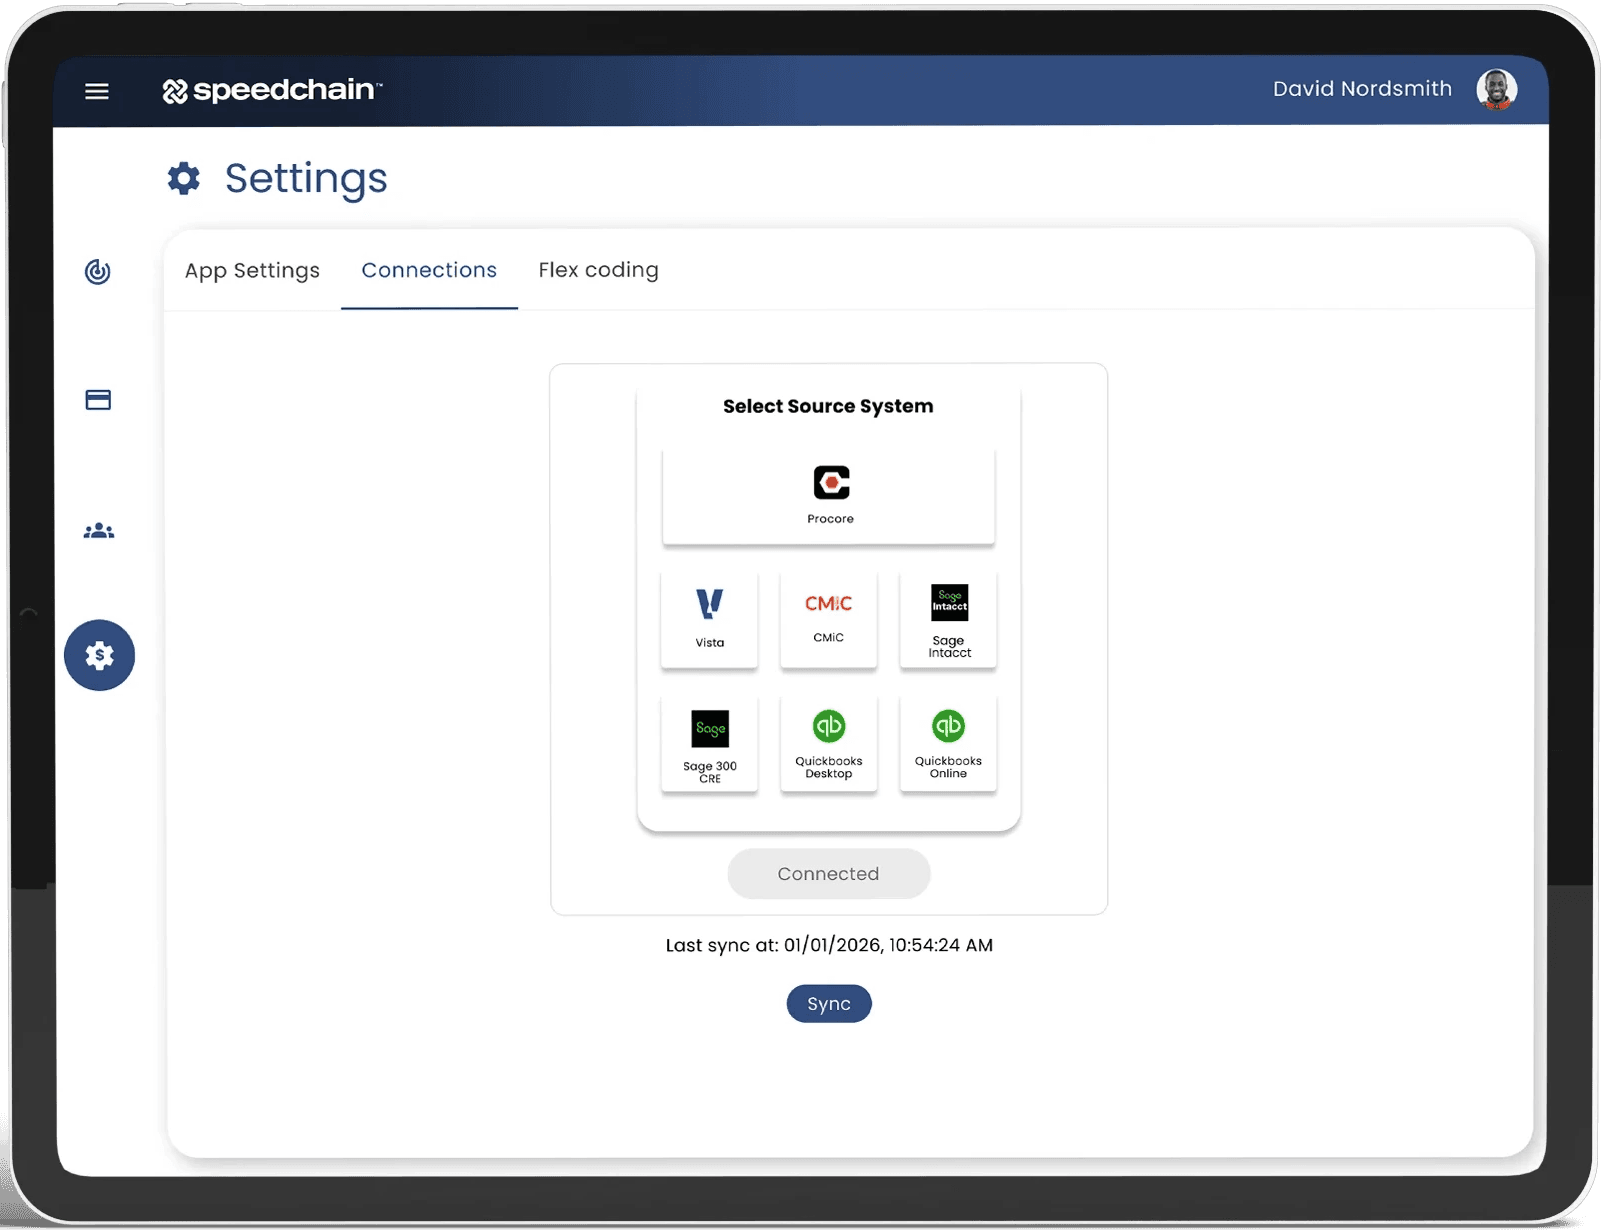Image resolution: width=1601 pixels, height=1230 pixels.
Task: Choose CMiC source system
Action: [x=829, y=619]
